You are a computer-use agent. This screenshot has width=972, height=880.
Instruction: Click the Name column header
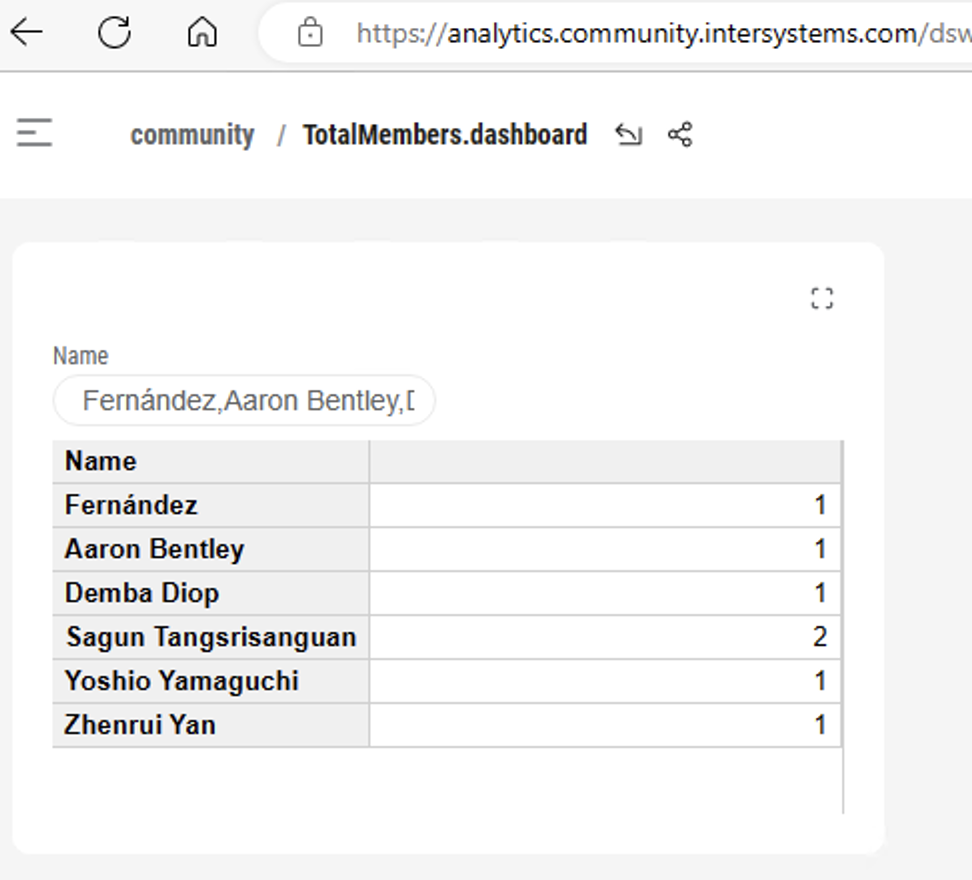(211, 462)
